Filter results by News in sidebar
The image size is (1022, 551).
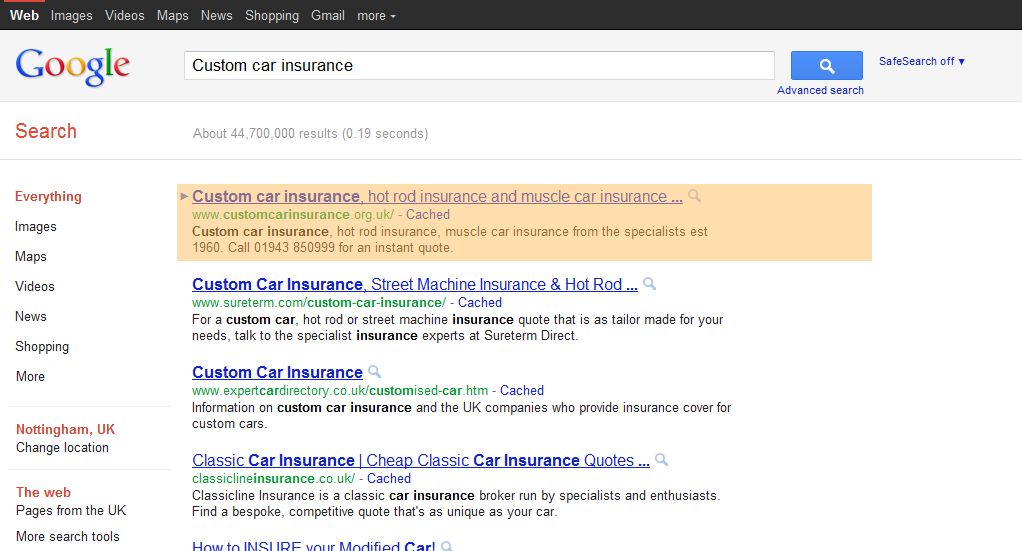point(31,316)
